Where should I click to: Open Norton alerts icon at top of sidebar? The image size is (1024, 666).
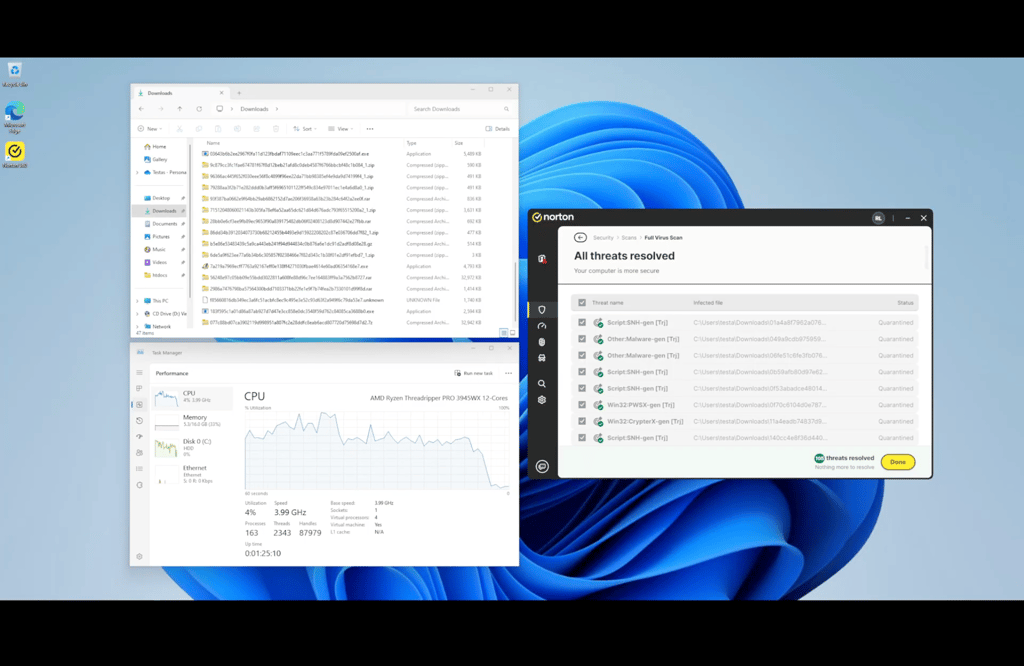tap(542, 259)
